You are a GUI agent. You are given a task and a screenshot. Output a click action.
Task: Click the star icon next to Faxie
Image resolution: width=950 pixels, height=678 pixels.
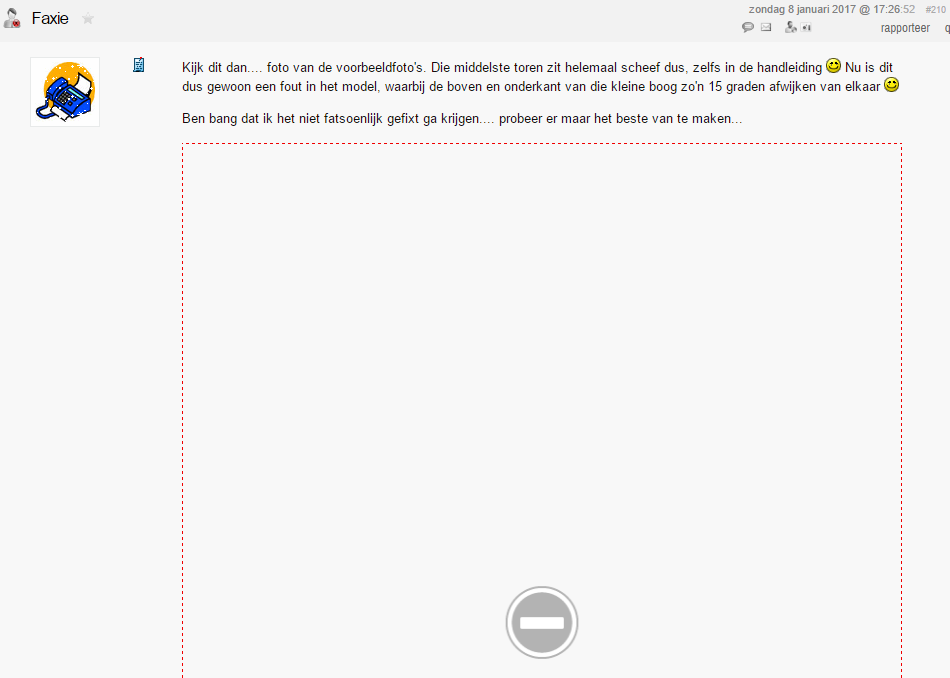pyautogui.click(x=88, y=19)
